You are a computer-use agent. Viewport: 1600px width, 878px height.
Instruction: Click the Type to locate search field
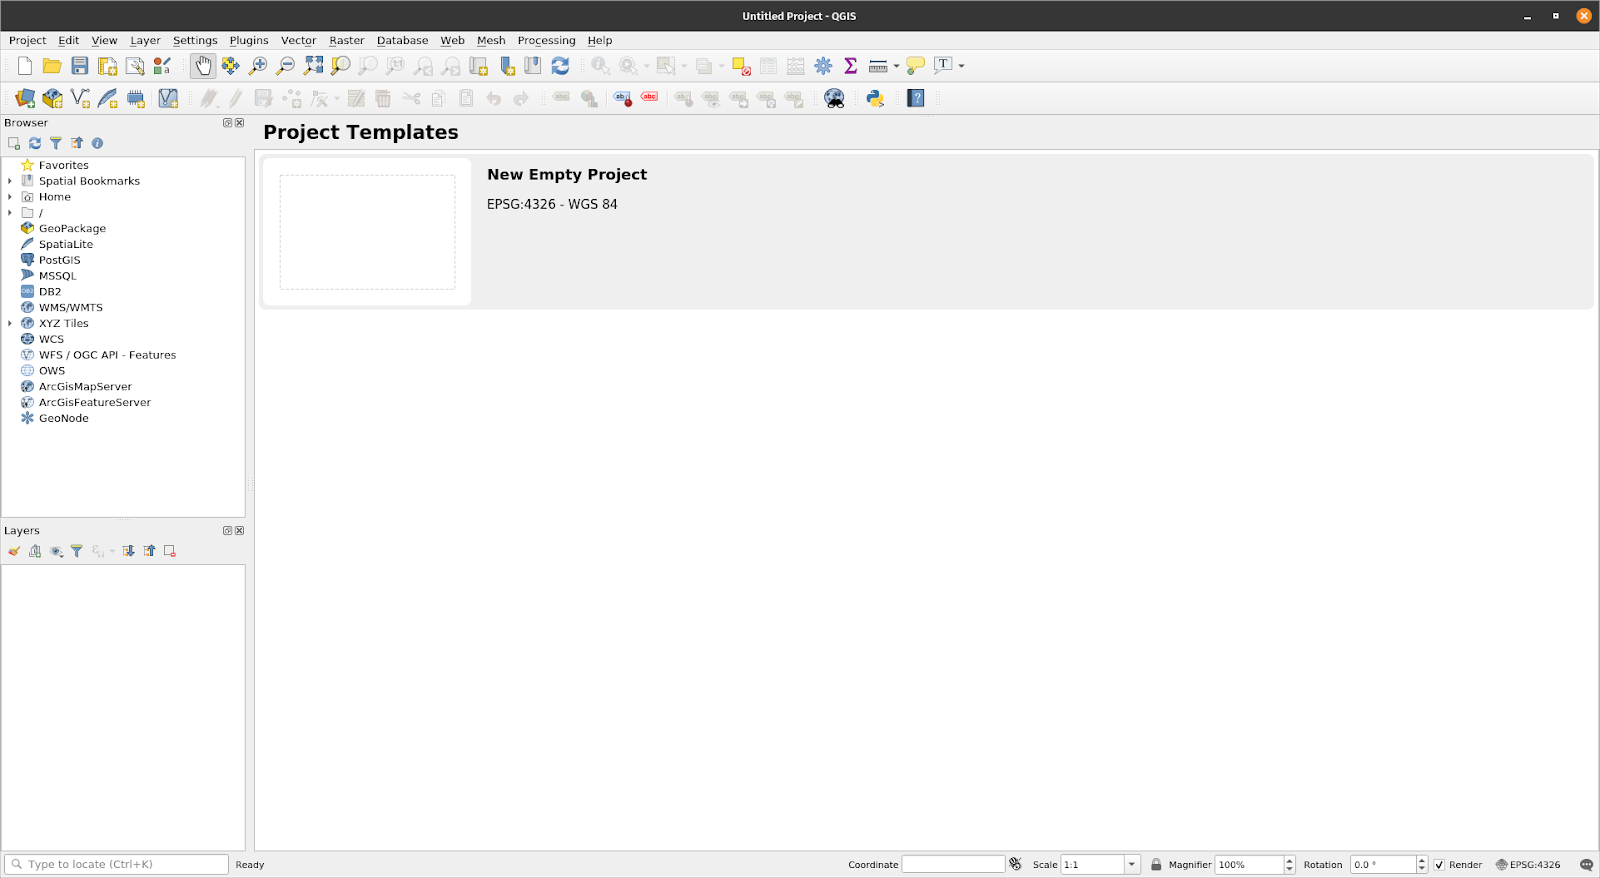tap(117, 865)
